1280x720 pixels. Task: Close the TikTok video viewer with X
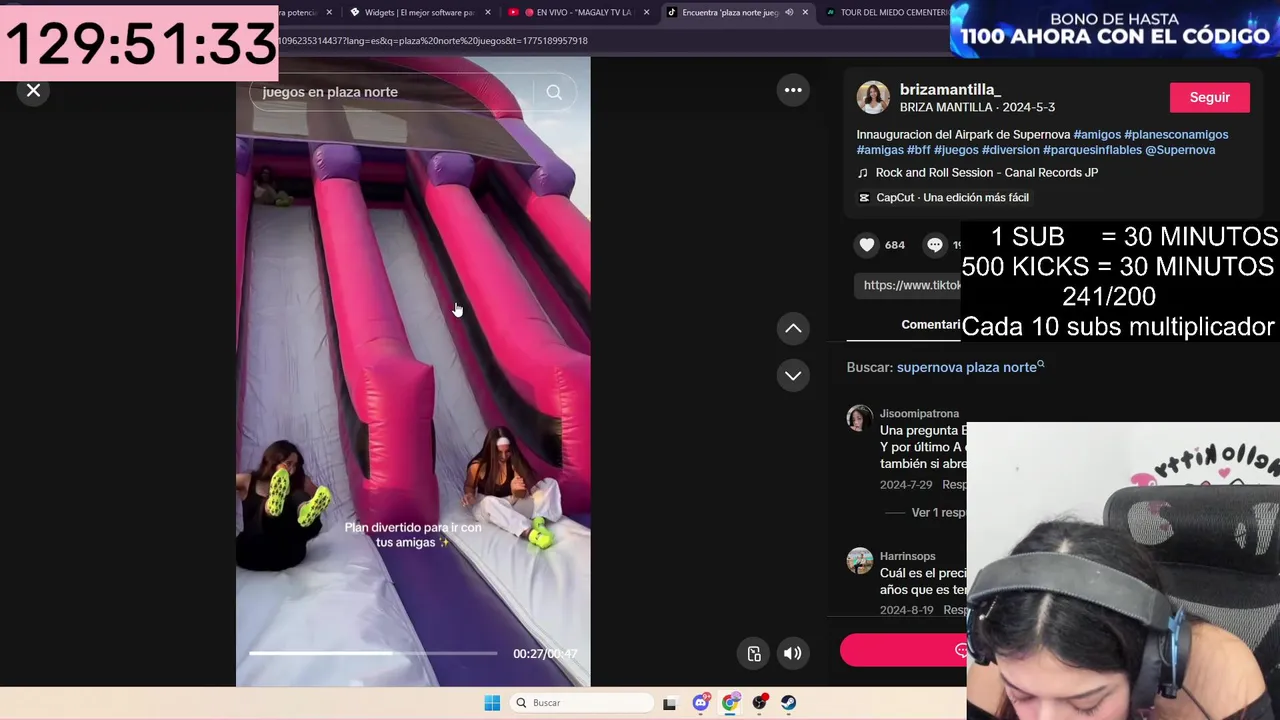point(33,91)
